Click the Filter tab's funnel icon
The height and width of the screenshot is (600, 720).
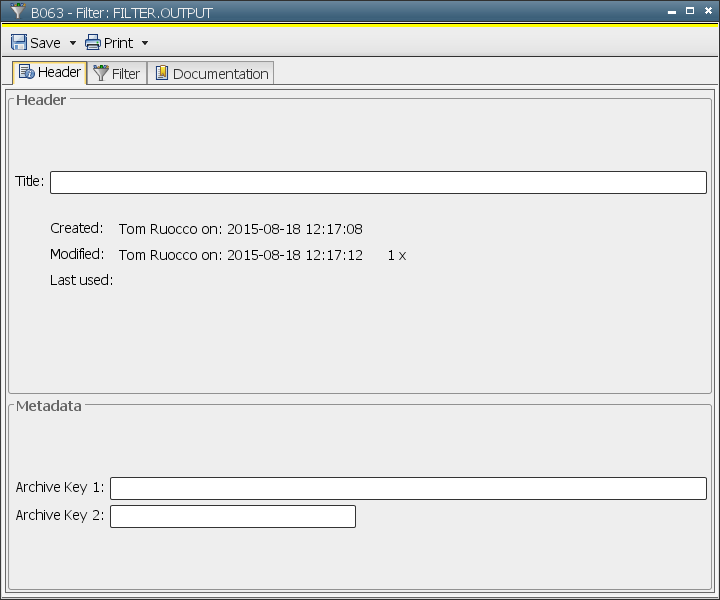point(101,74)
